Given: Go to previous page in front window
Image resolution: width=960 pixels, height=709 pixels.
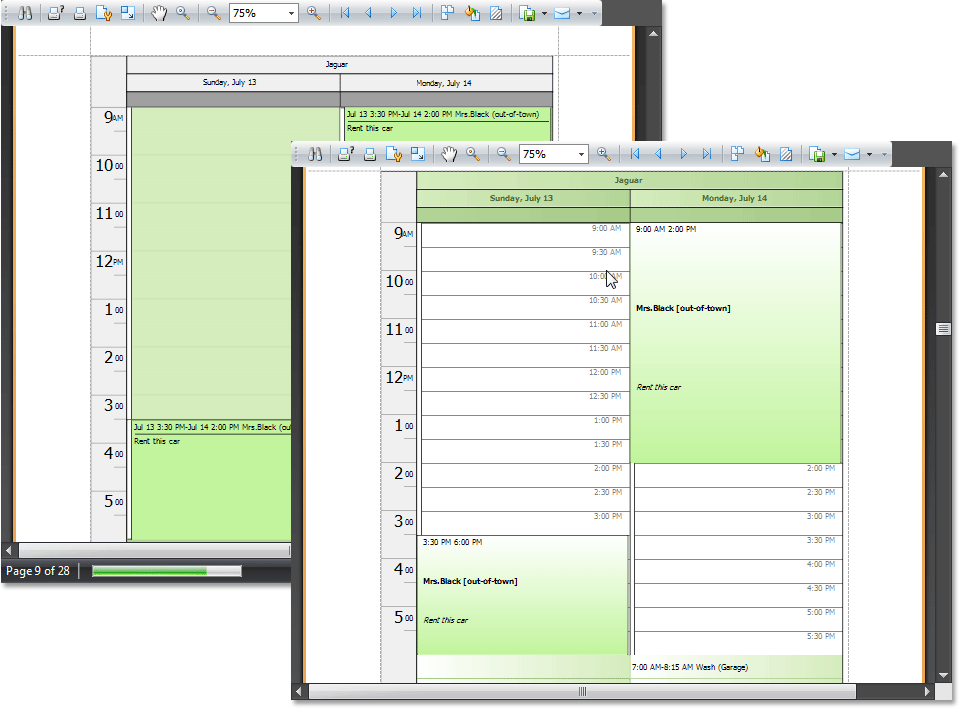Looking at the screenshot, I should [x=659, y=154].
